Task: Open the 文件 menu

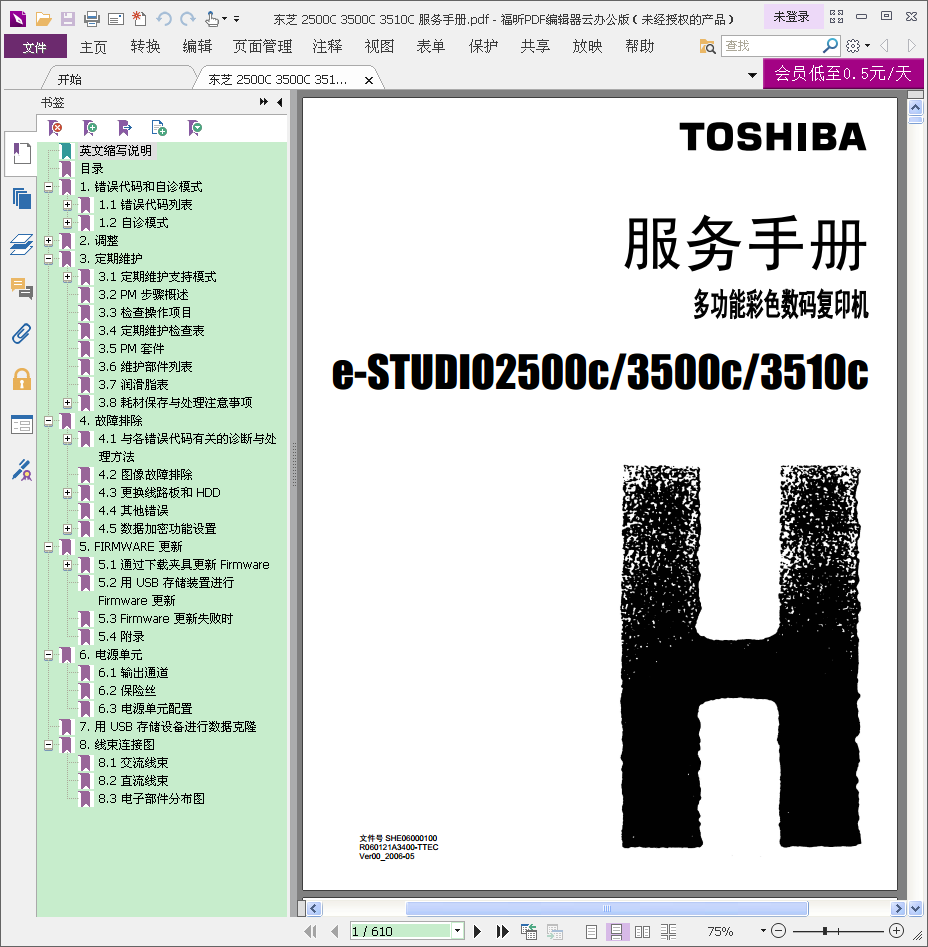Action: point(35,47)
